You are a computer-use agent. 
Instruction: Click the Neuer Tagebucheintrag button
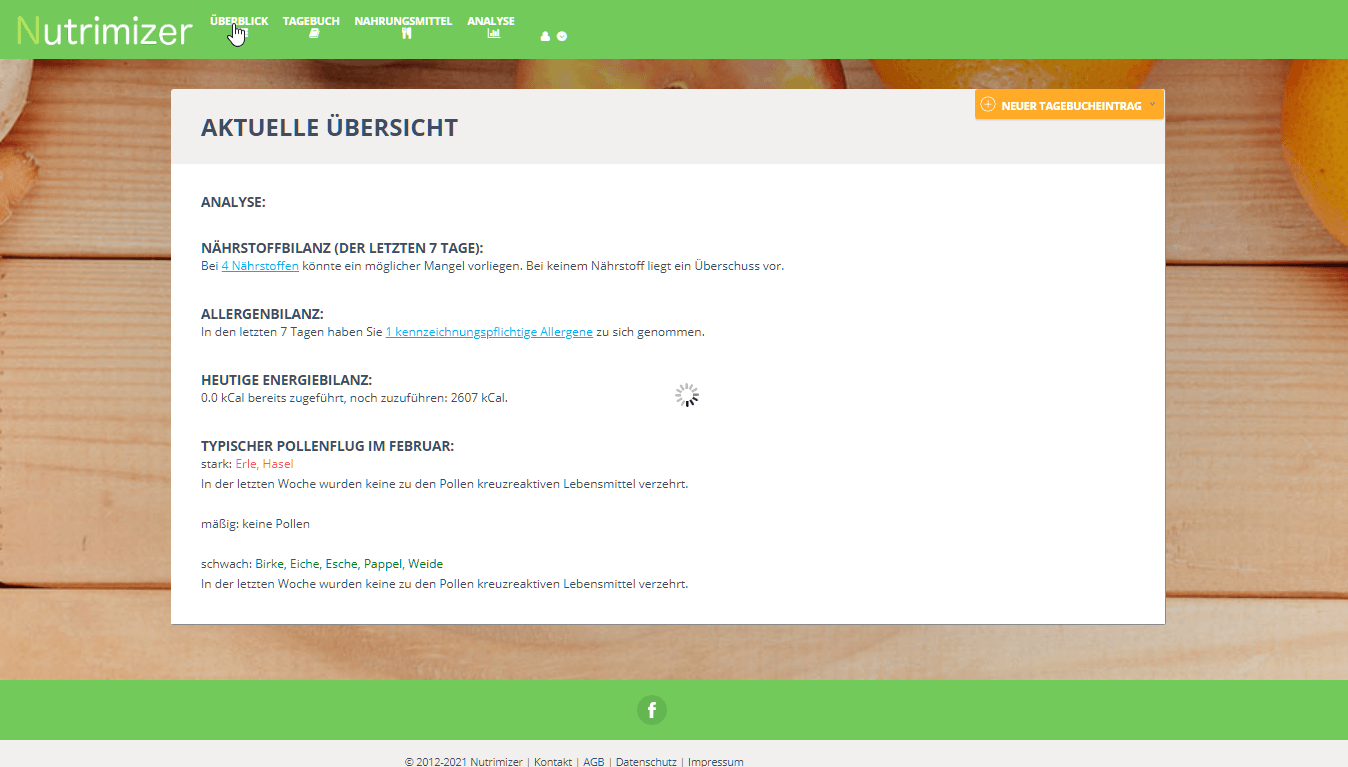1069,105
